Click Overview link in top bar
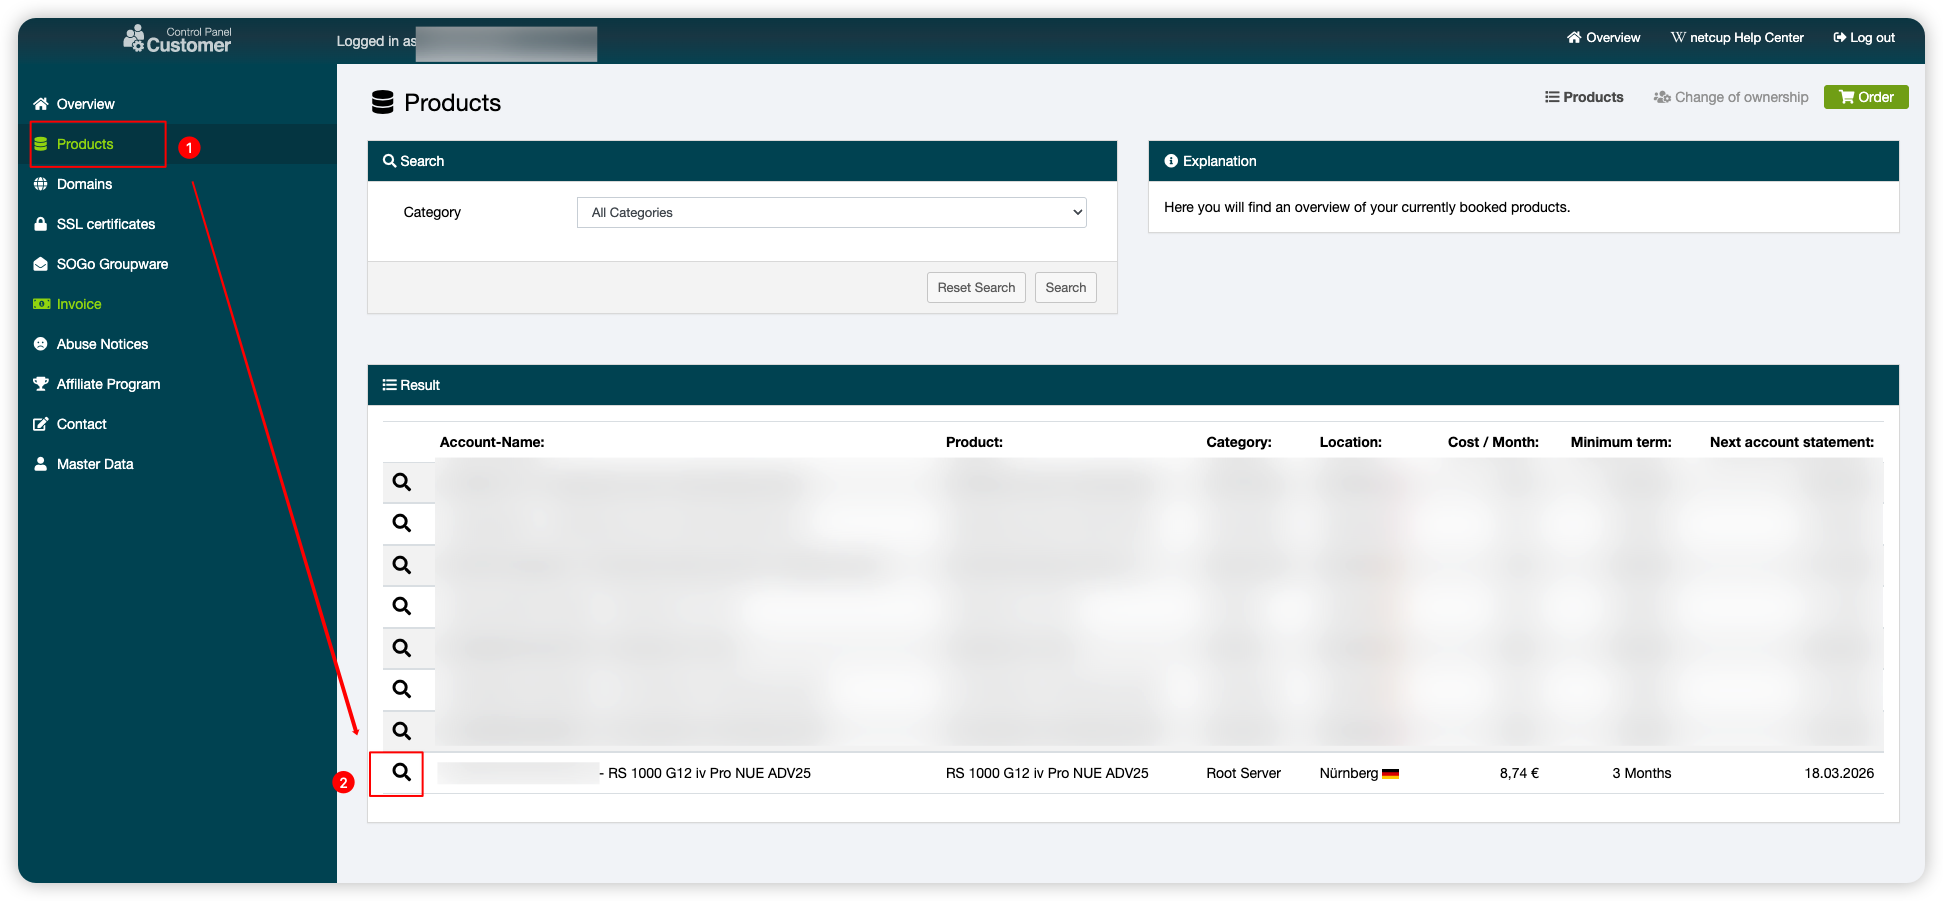The width and height of the screenshot is (1943, 901). [1603, 38]
